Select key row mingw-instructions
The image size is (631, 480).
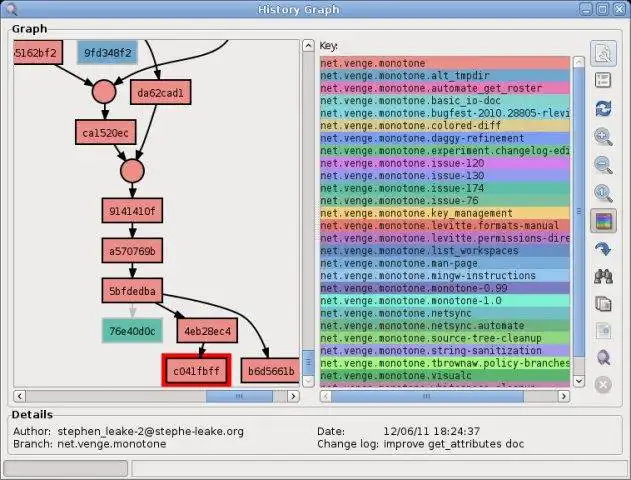[x=445, y=276]
